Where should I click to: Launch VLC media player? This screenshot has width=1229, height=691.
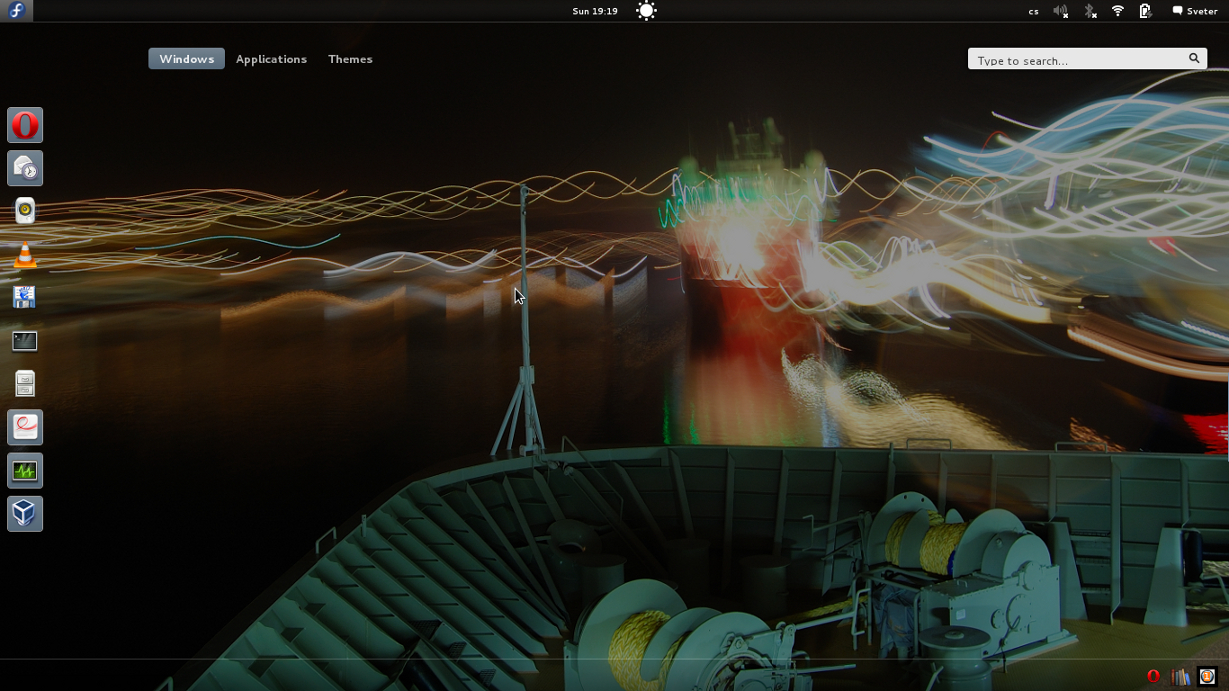[x=25, y=255]
